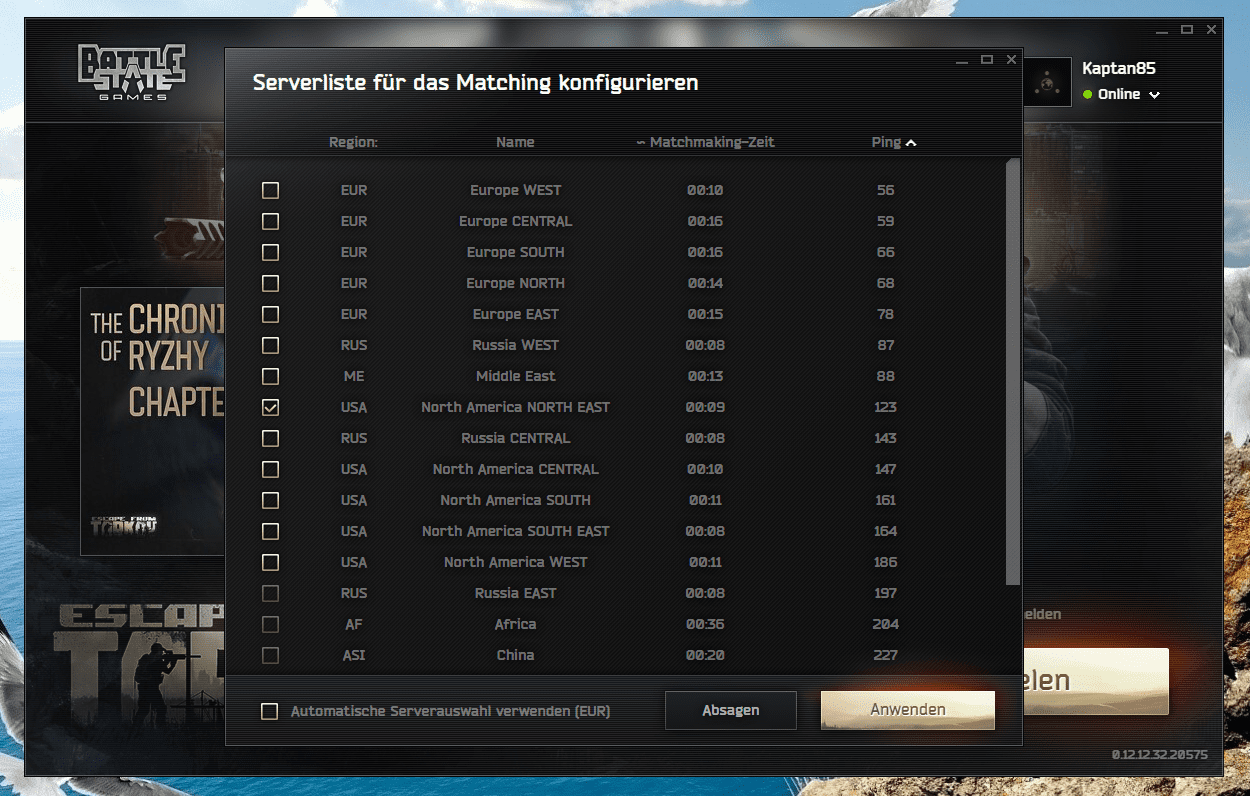Tick the Europe EAST checkbox
Screen dimensions: 1250x796
click(x=270, y=314)
